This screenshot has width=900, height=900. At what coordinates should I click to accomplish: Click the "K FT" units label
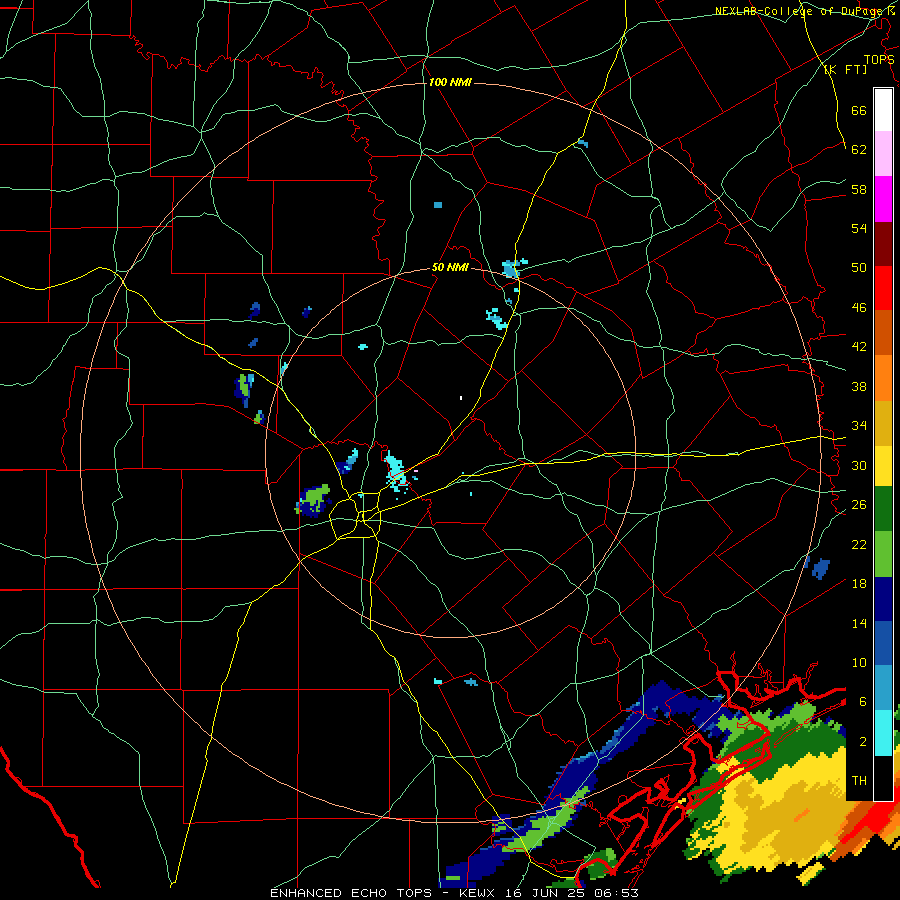(x=845, y=69)
